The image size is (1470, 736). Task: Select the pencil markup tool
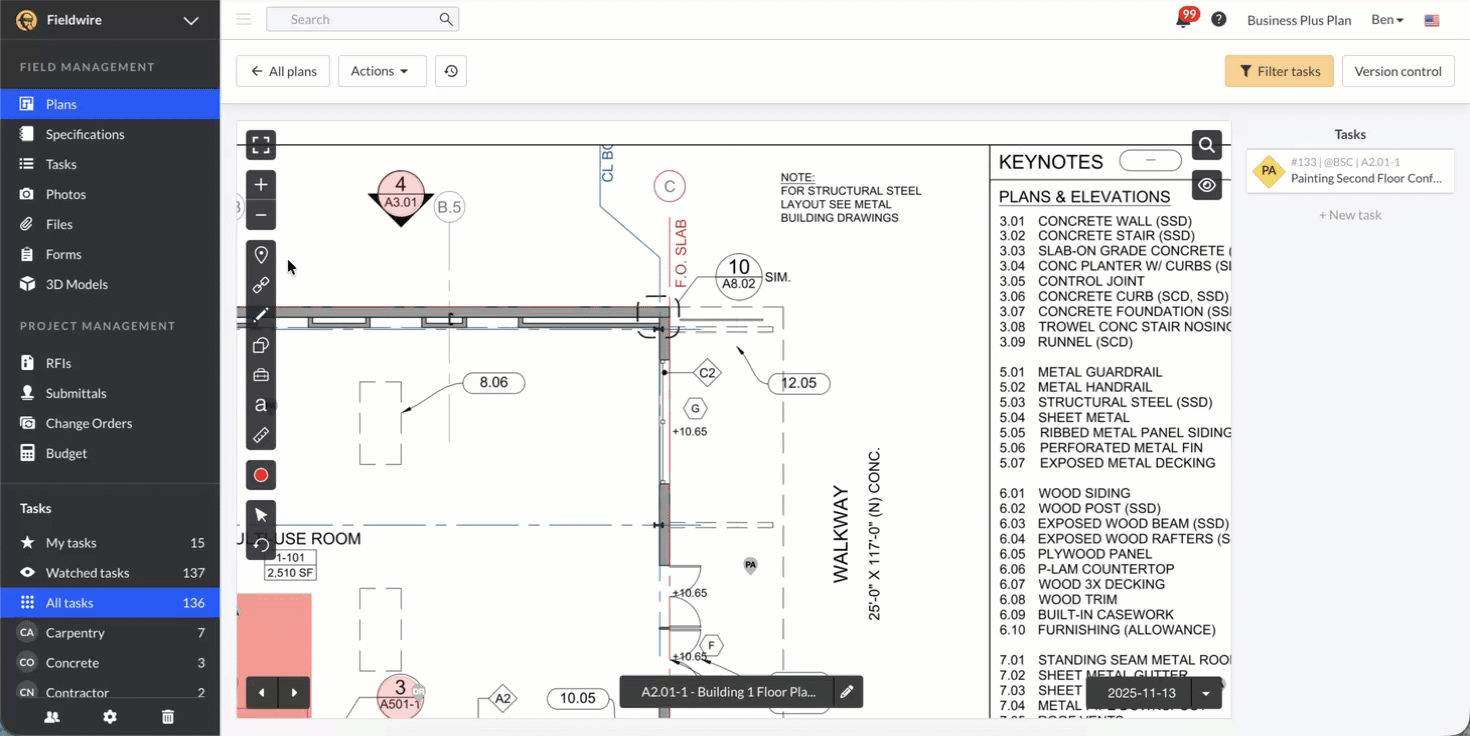(261, 315)
